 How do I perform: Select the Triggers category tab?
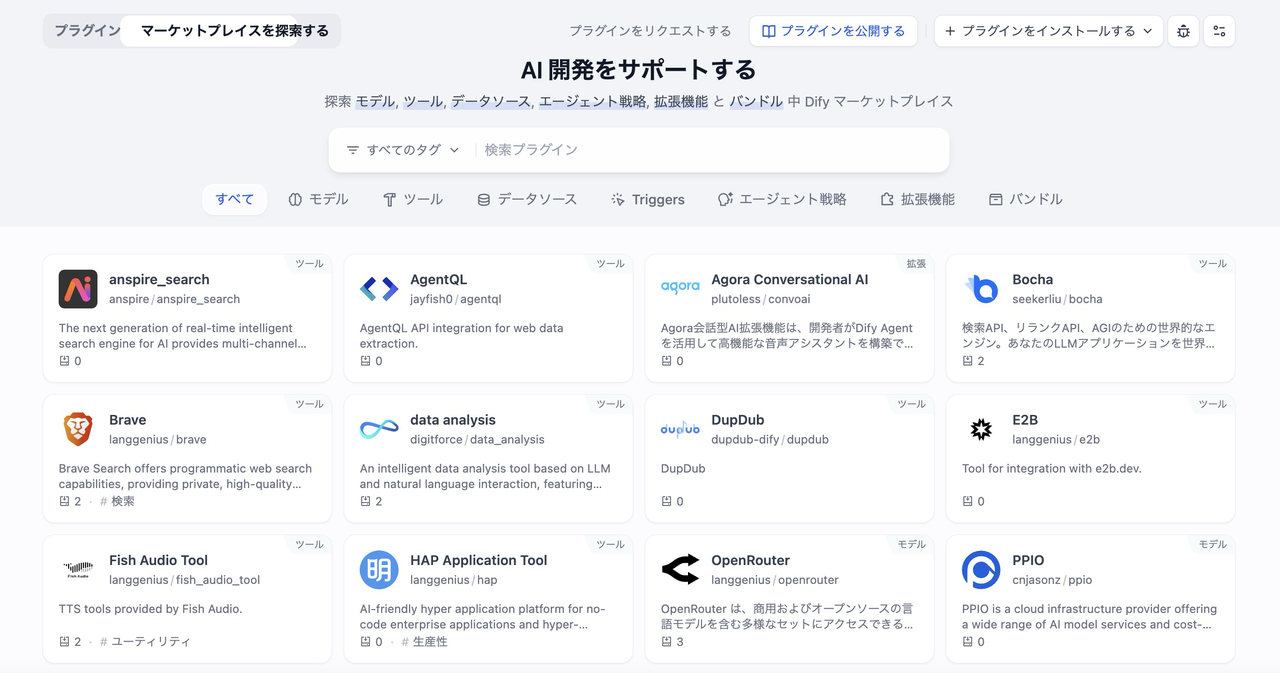pyautogui.click(x=648, y=199)
